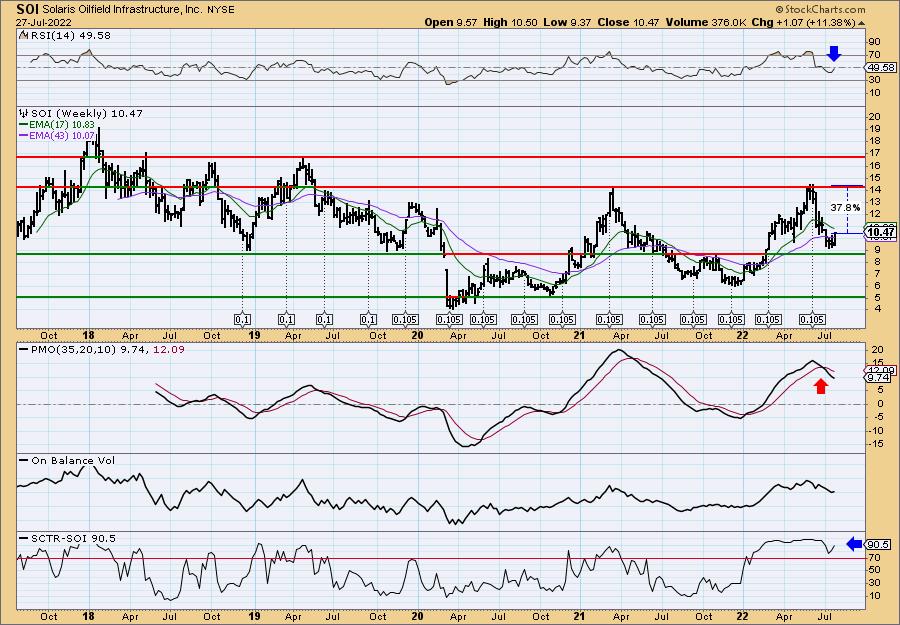Image resolution: width=900 pixels, height=625 pixels.
Task: Click the 37.8% upside target label
Action: [x=845, y=207]
